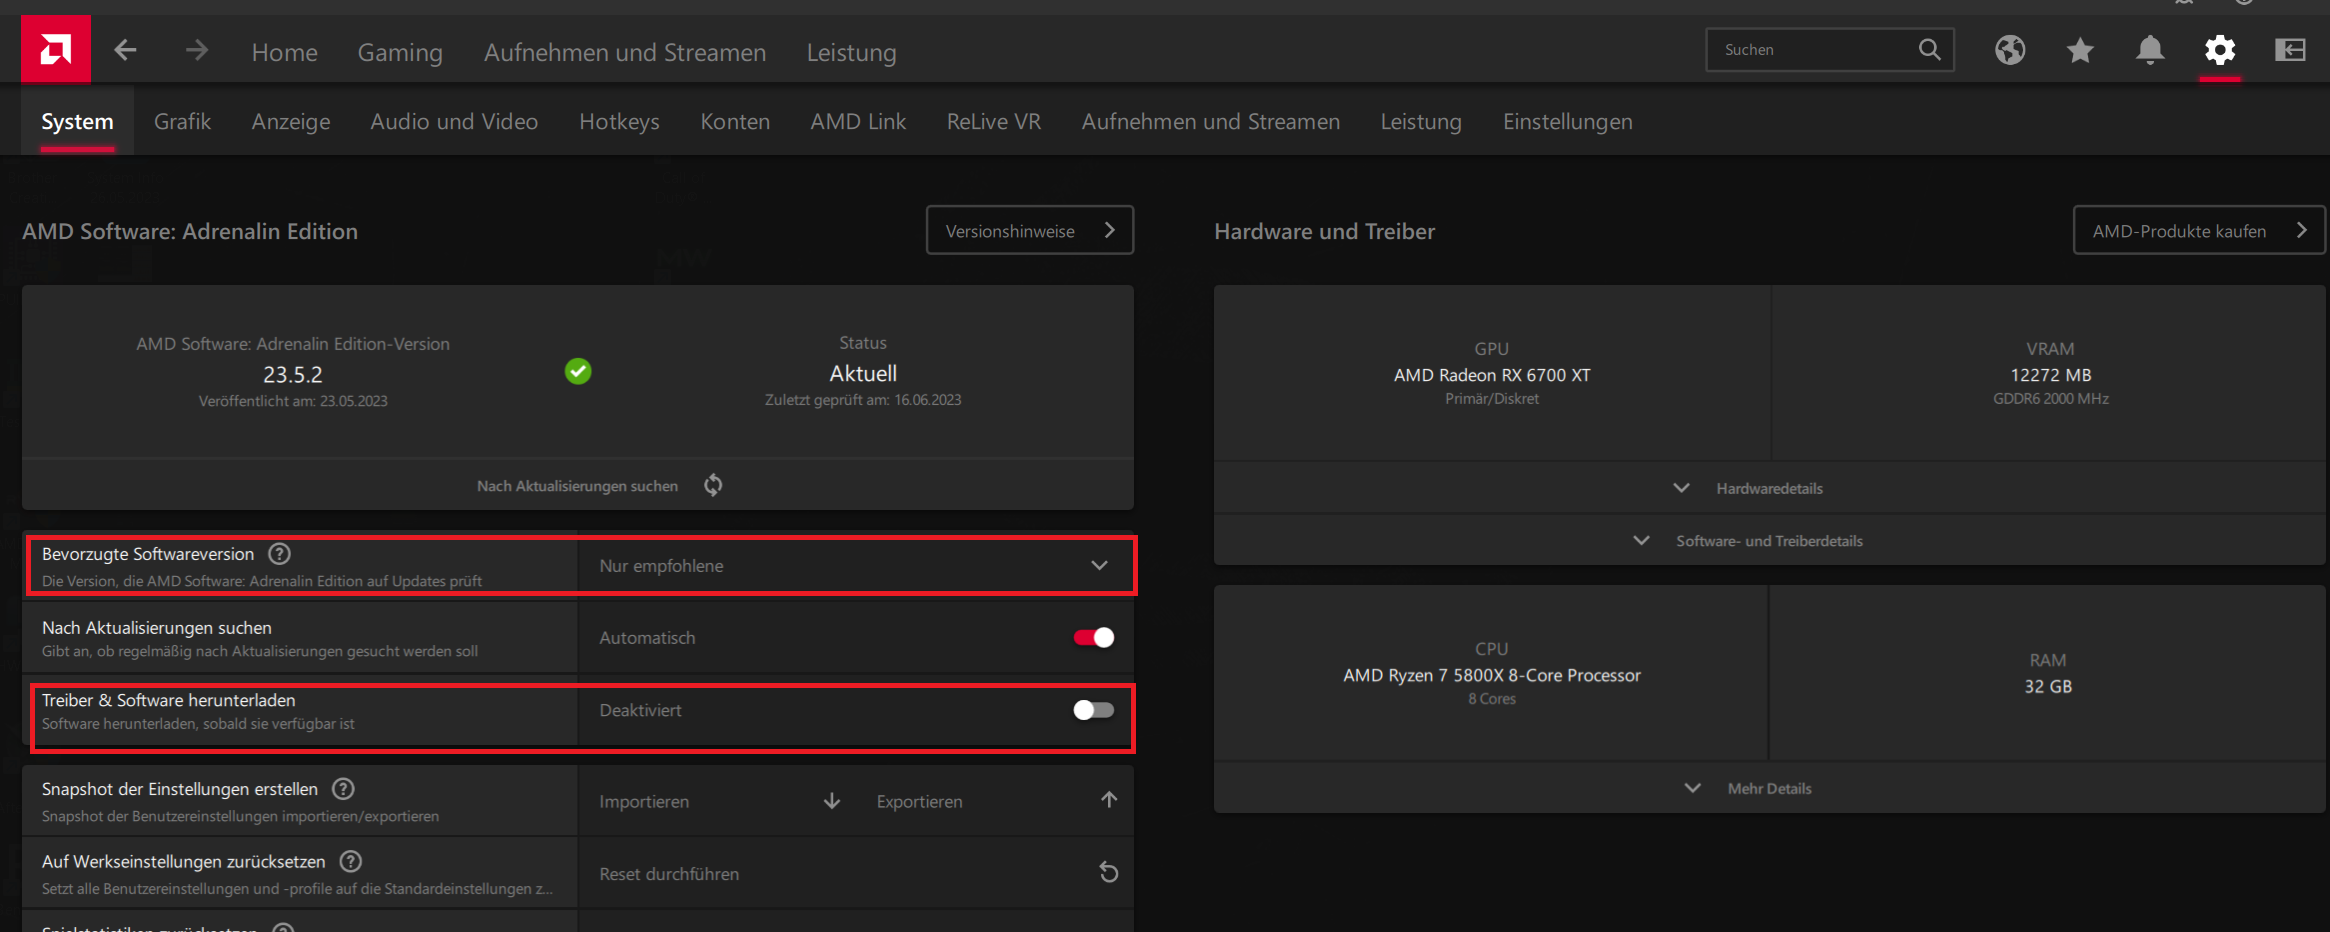The image size is (2330, 932).
Task: Click the Primär/Diskret label
Action: click(x=1492, y=399)
